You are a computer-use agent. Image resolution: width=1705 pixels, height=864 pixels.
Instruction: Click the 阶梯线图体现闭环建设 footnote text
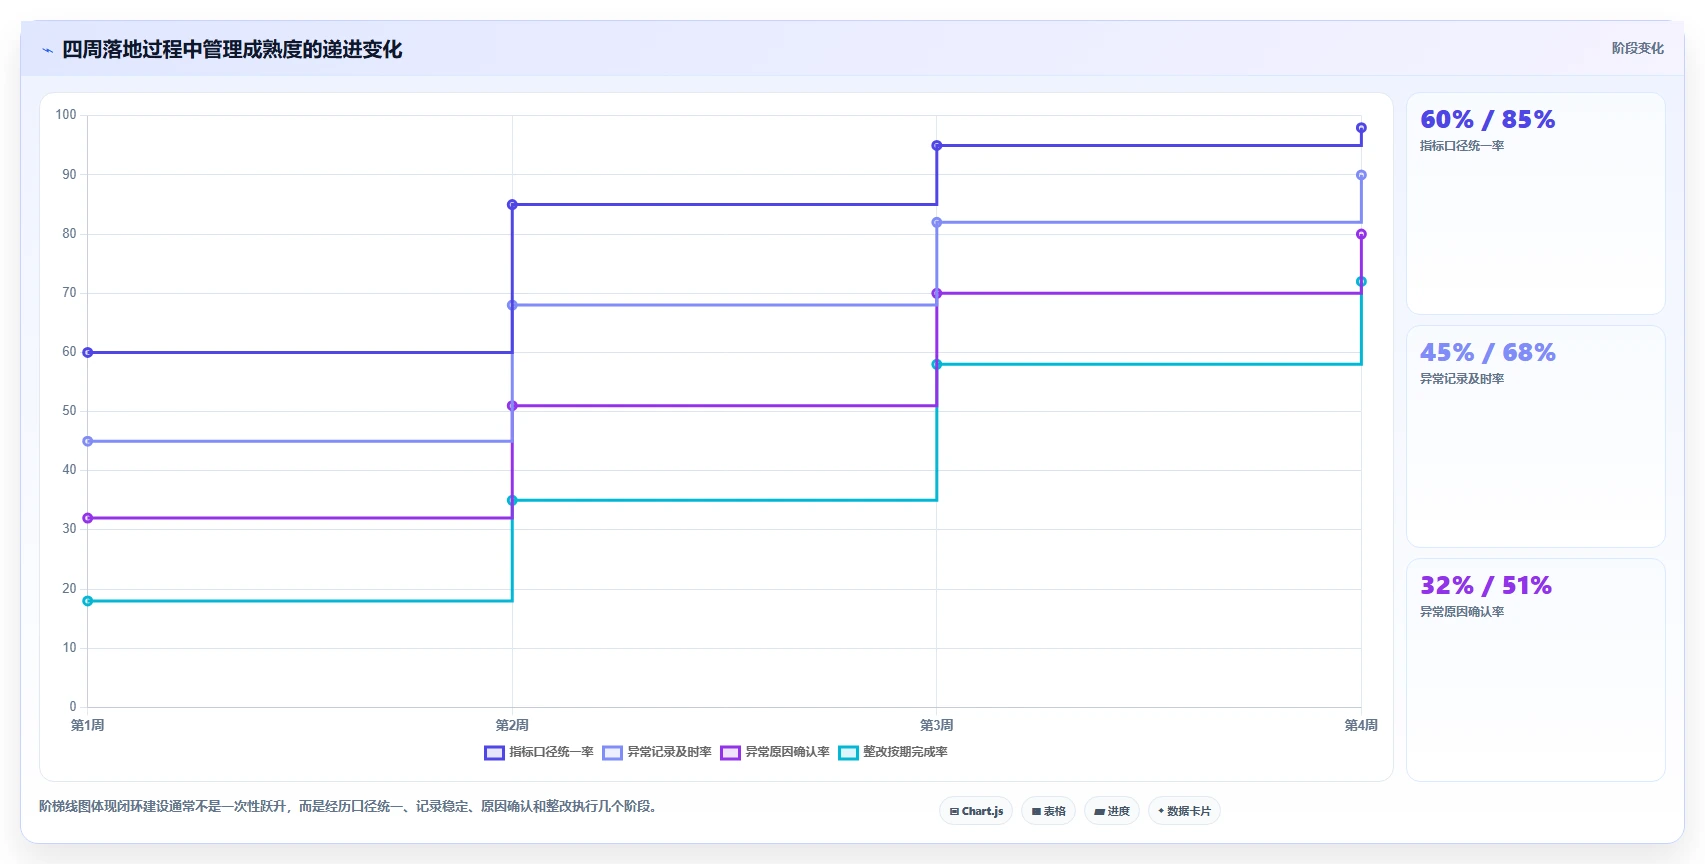351,806
